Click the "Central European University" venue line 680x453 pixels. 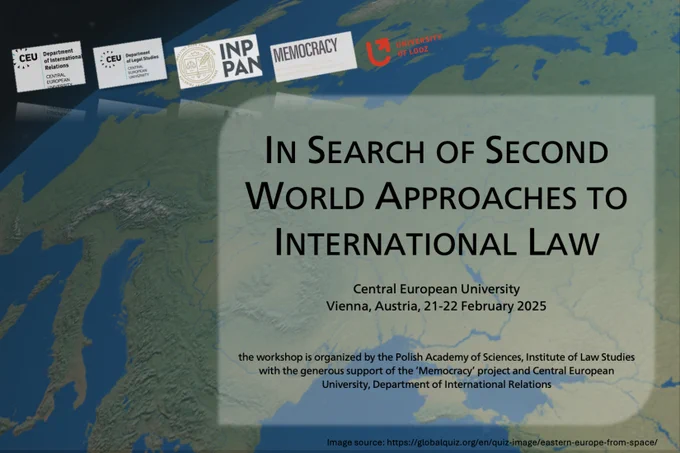(436, 289)
